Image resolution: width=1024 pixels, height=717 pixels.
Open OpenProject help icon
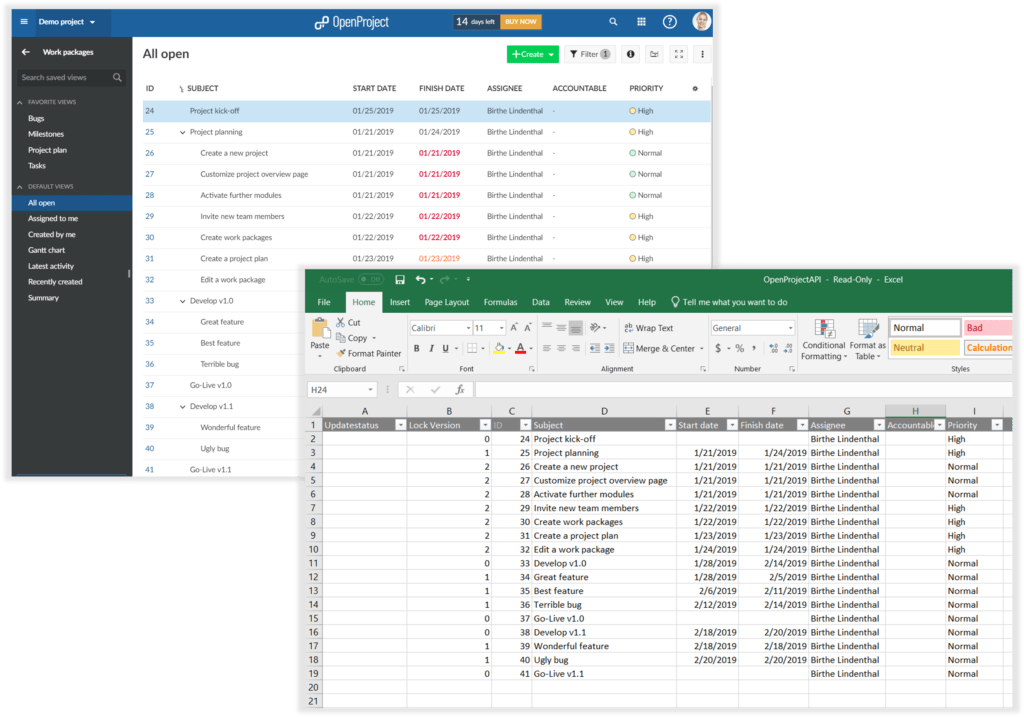coord(669,21)
